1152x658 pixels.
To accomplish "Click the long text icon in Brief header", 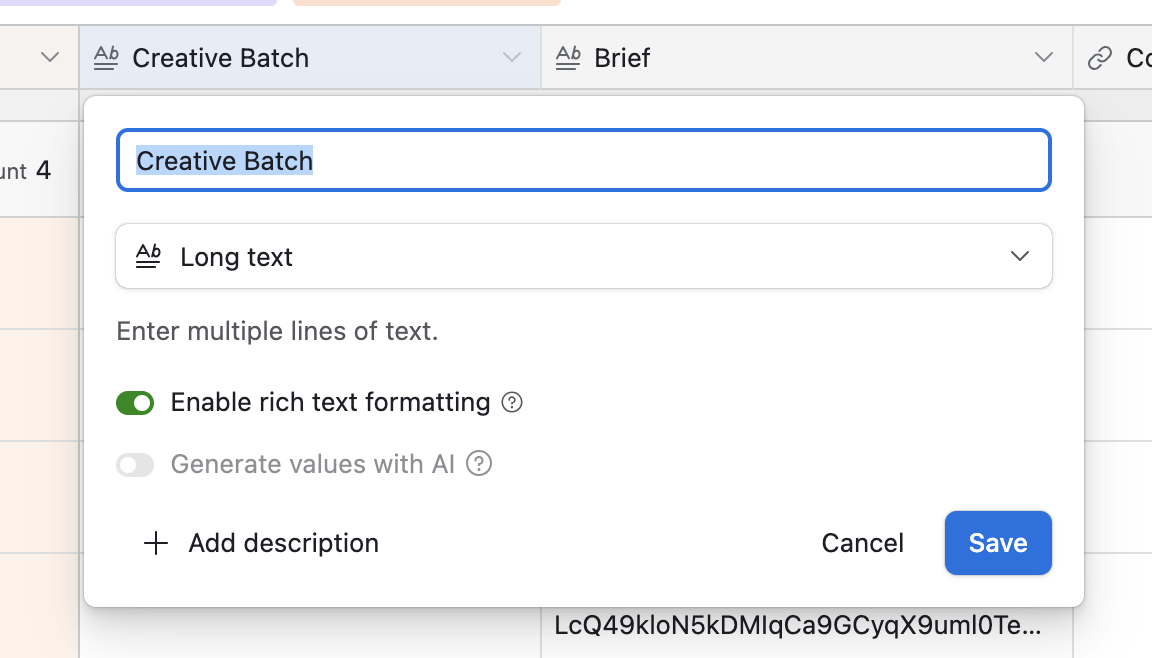I will [x=568, y=58].
